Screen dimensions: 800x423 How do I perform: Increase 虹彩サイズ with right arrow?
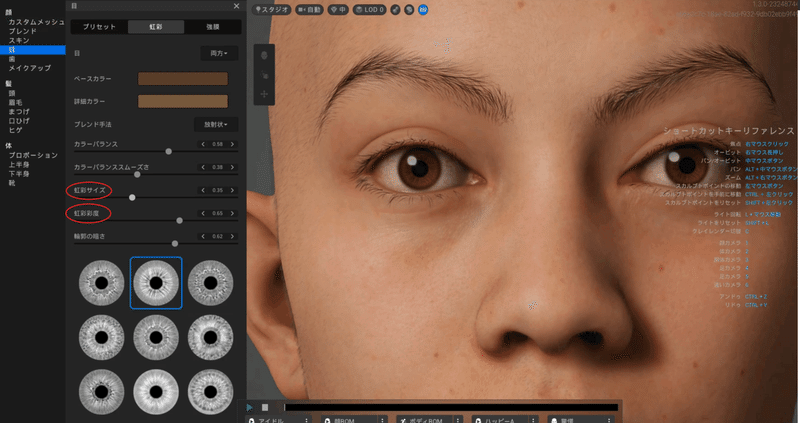233,190
